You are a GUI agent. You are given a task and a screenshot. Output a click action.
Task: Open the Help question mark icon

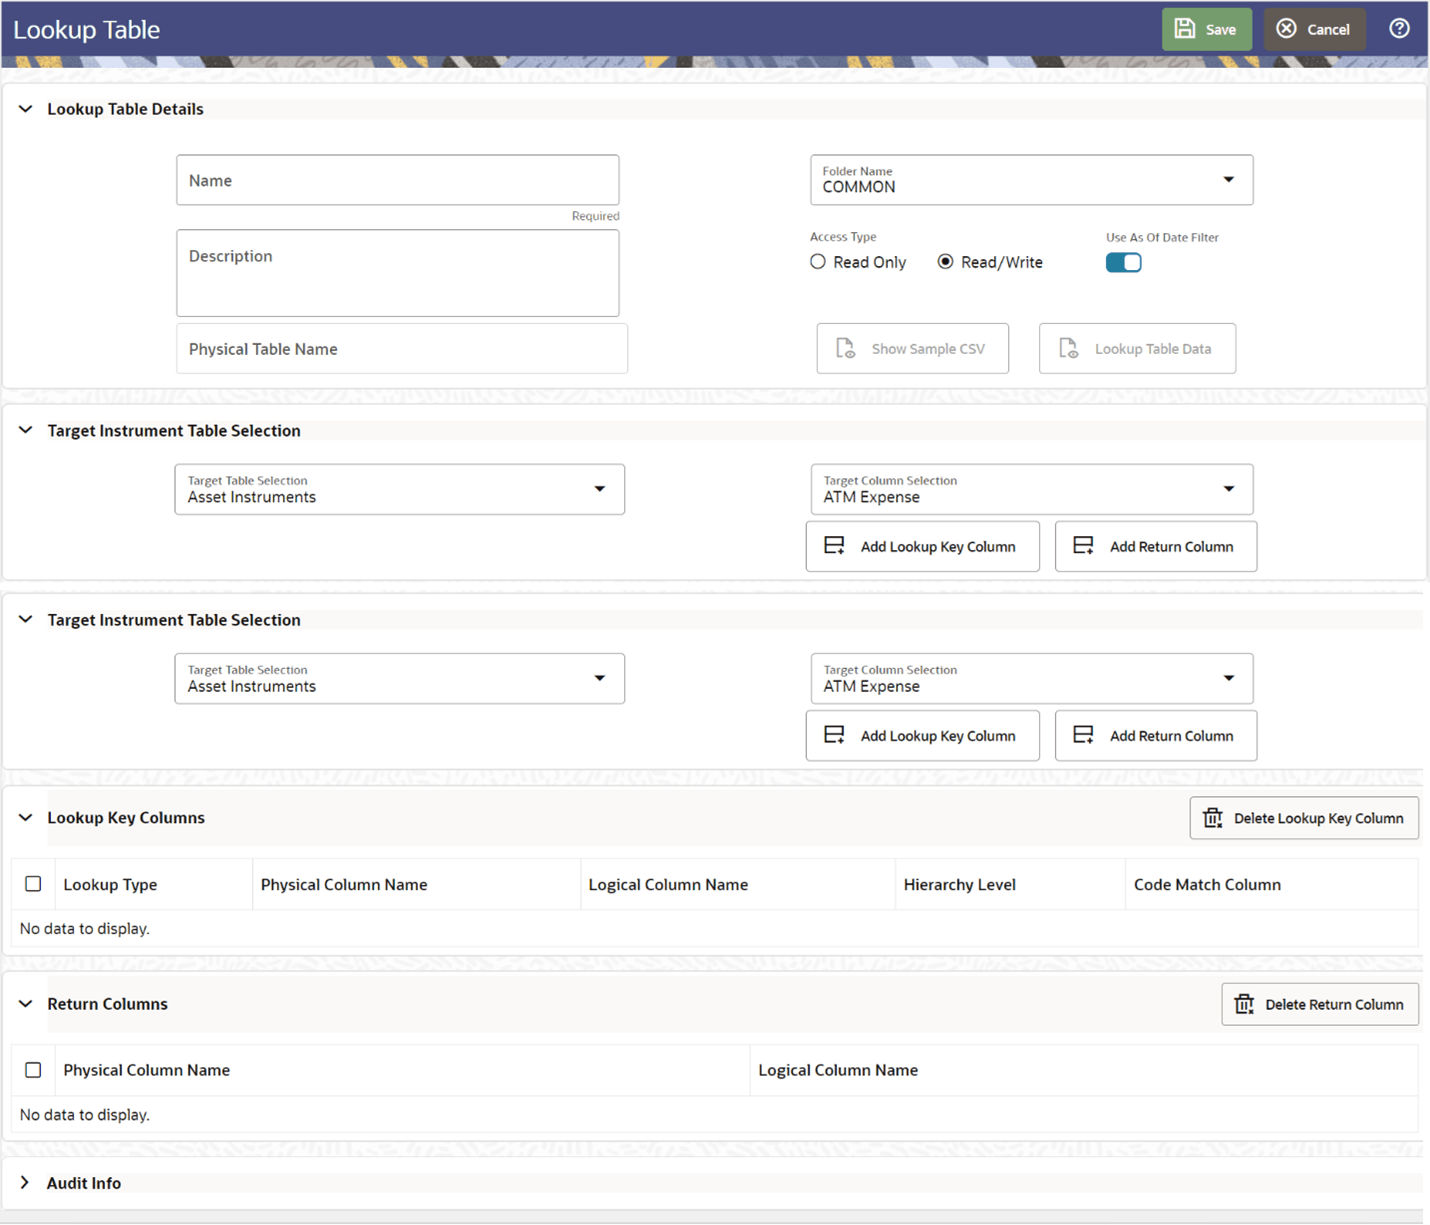click(x=1399, y=28)
